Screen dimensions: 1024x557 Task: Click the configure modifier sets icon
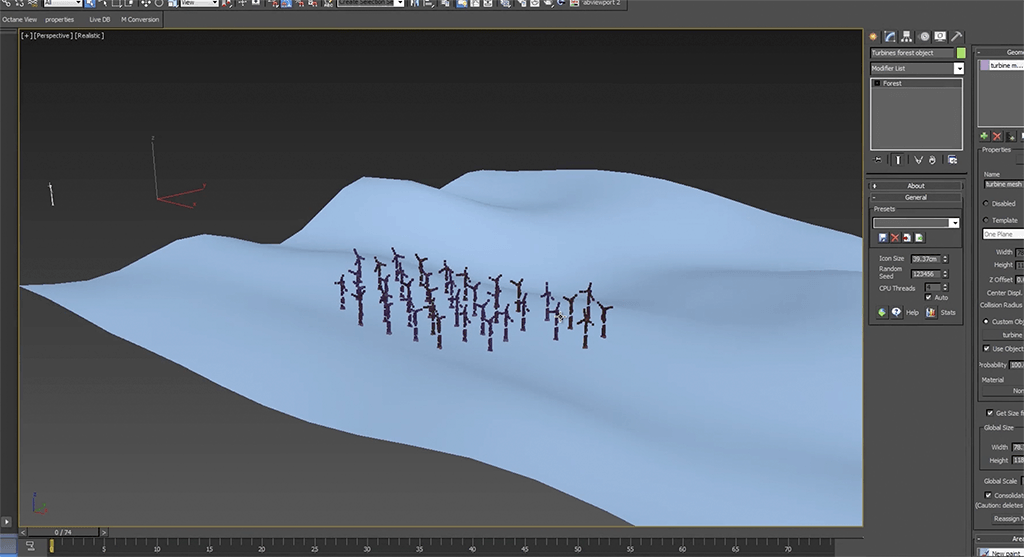pos(953,159)
